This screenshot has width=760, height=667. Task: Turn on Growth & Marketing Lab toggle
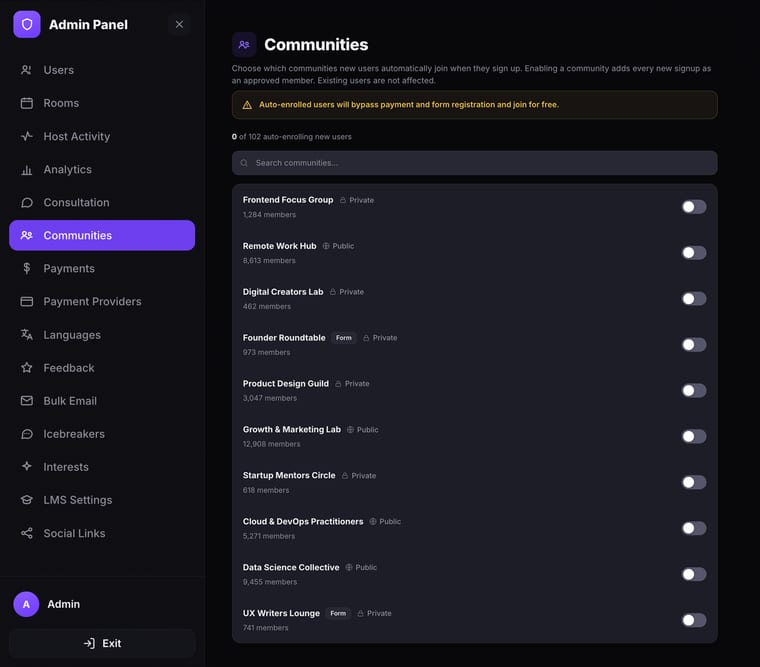point(694,436)
